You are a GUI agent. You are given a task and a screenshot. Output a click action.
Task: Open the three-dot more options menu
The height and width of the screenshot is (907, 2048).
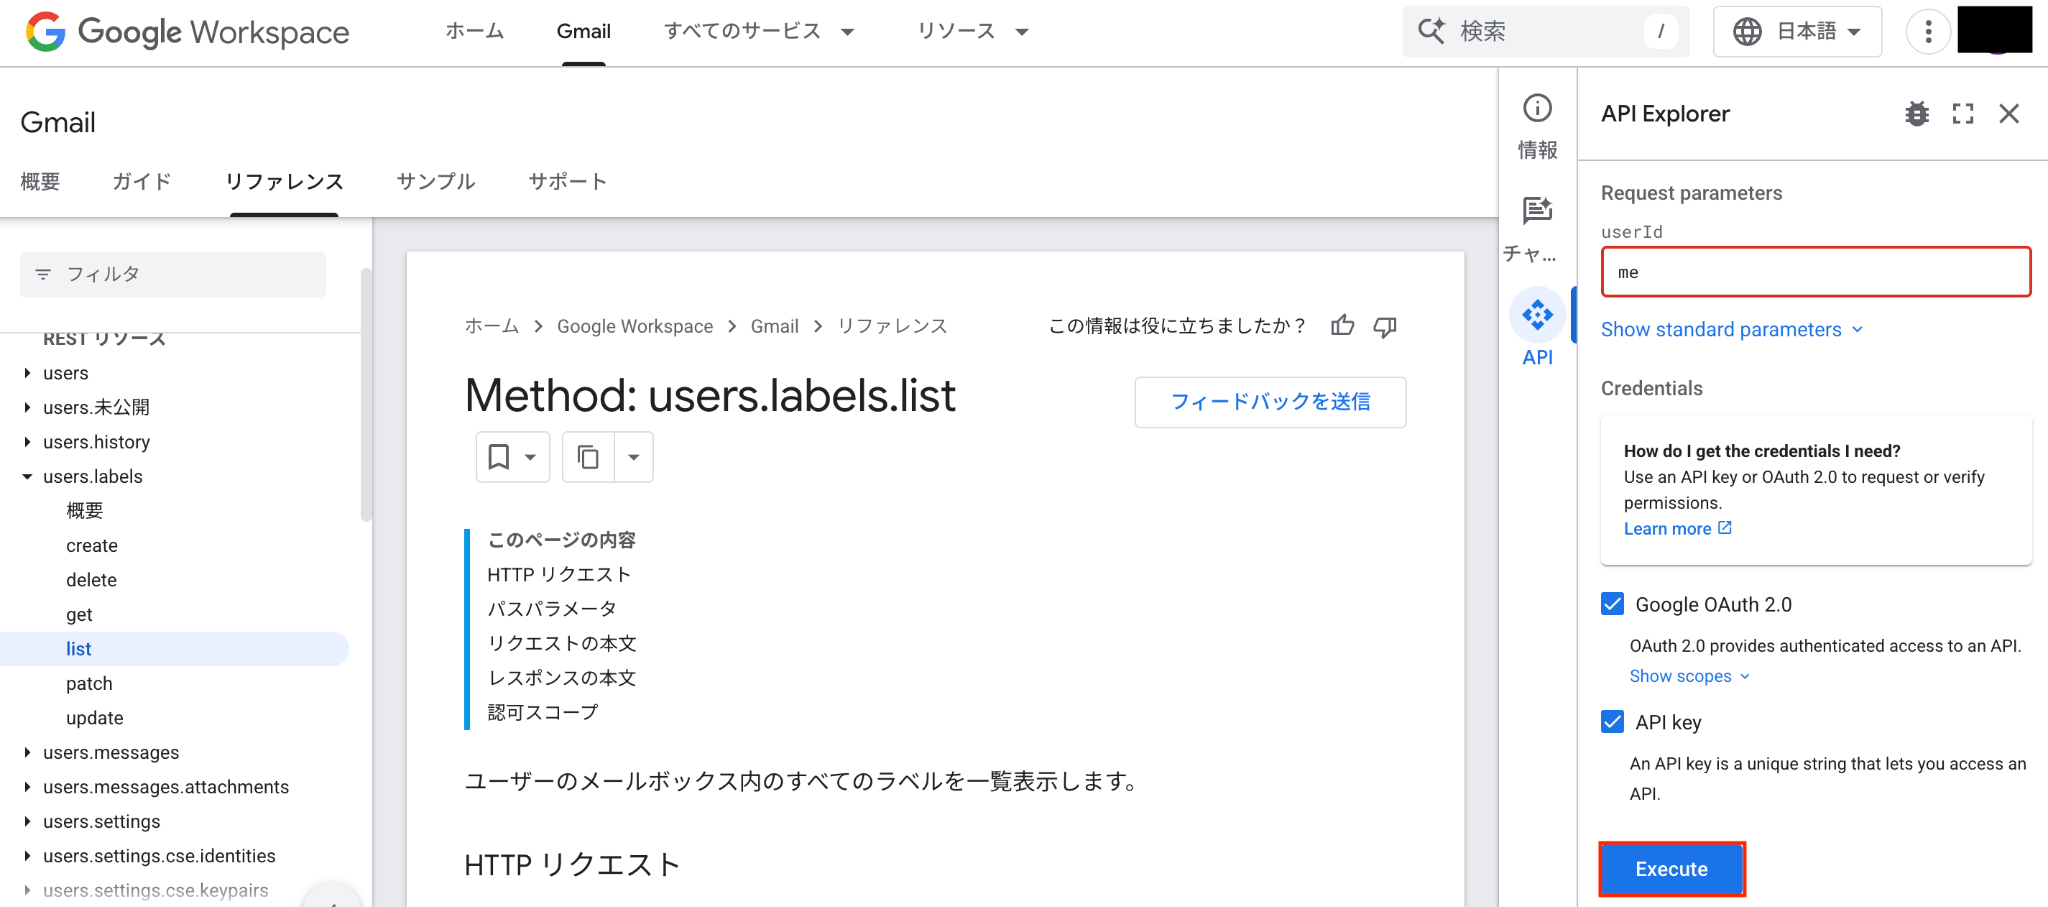click(x=1928, y=32)
